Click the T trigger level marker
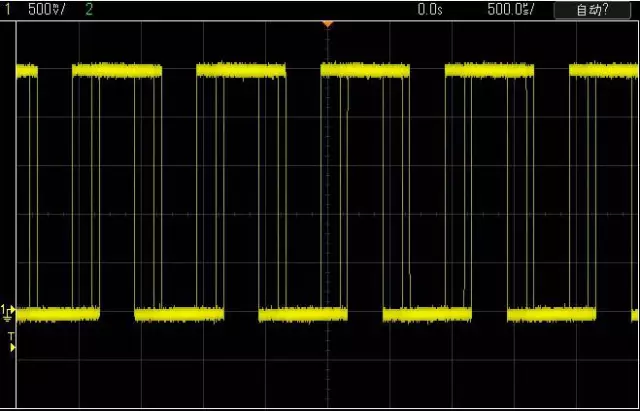 [x=12, y=342]
